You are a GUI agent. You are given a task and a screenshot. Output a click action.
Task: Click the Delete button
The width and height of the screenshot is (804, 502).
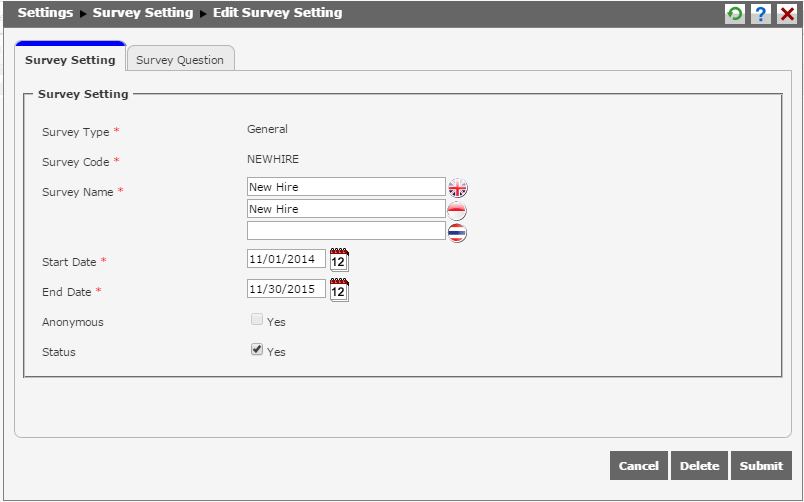[699, 466]
